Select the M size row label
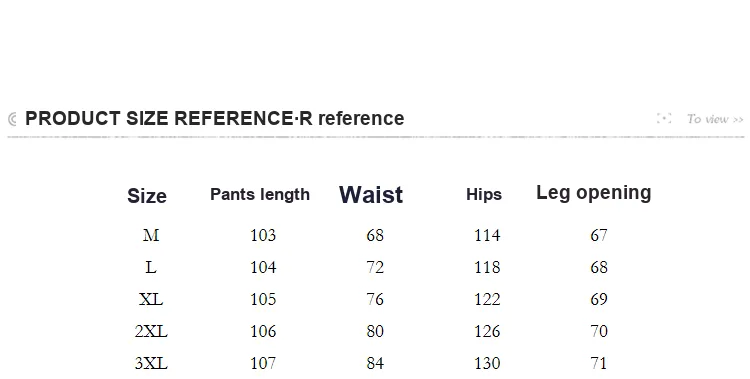750x379 pixels. coord(151,235)
